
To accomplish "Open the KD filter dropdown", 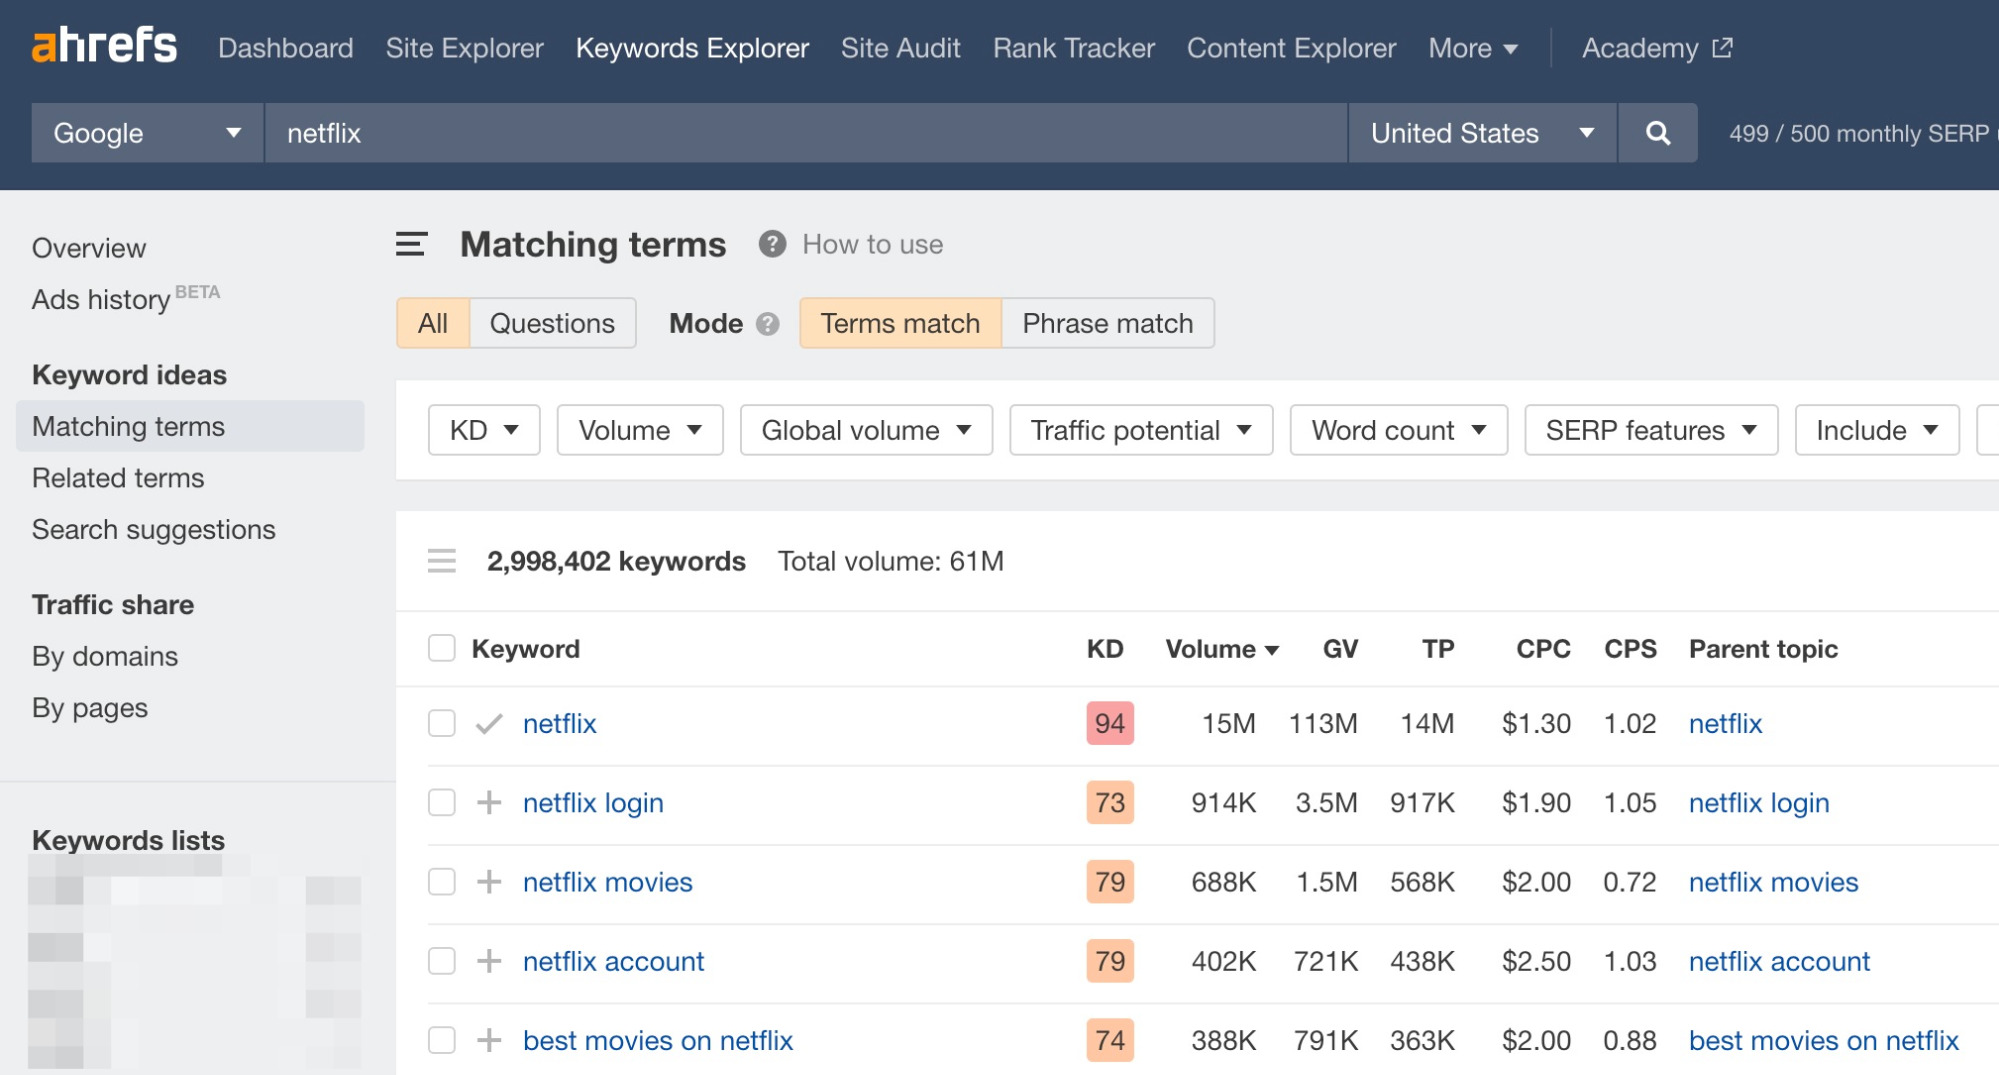I will 484,430.
